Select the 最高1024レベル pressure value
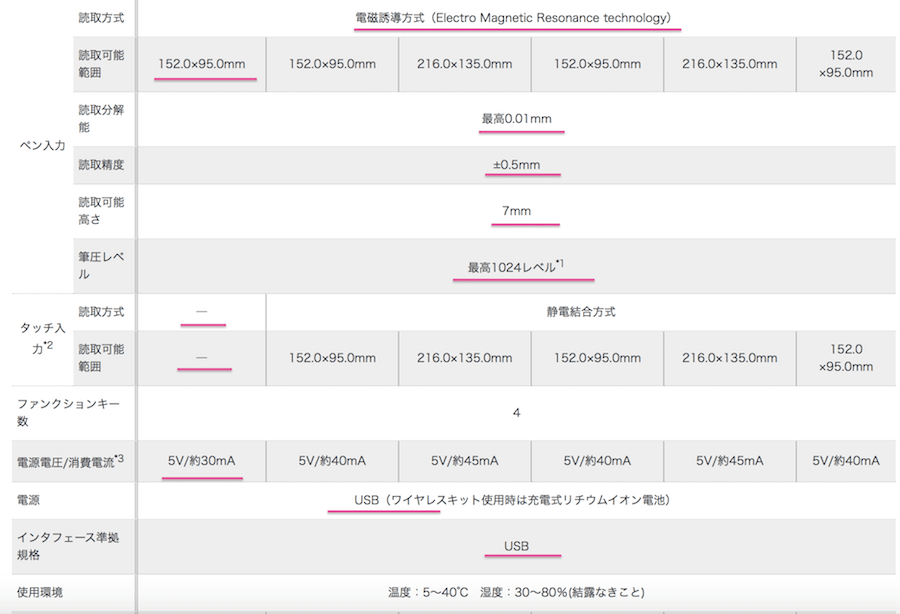900x614 pixels. (x=515, y=266)
